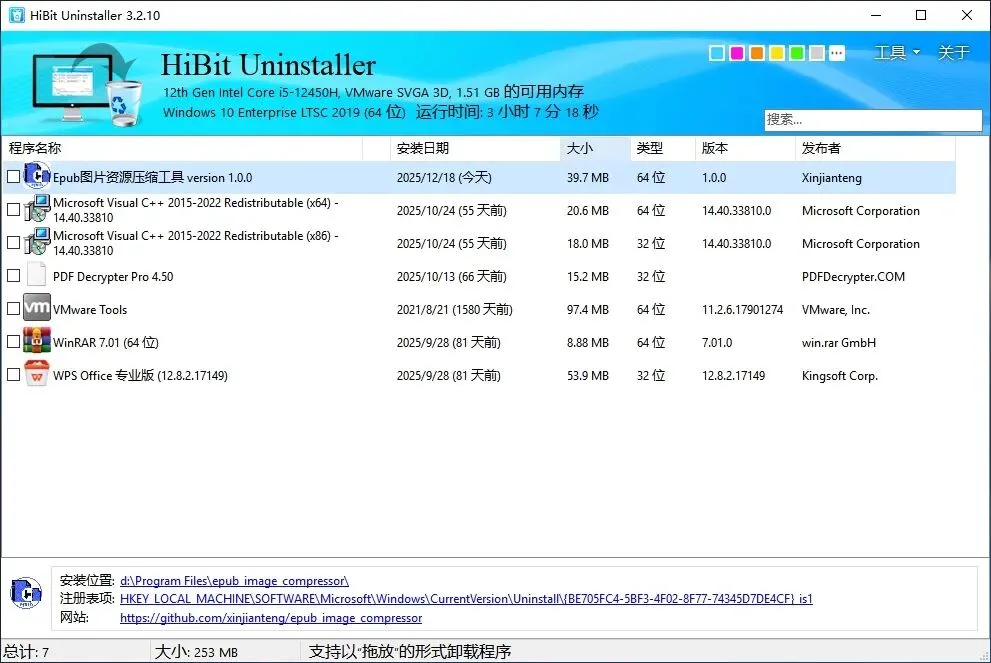This screenshot has width=991, height=663.
Task: Open the 关于 menu
Action: click(953, 52)
